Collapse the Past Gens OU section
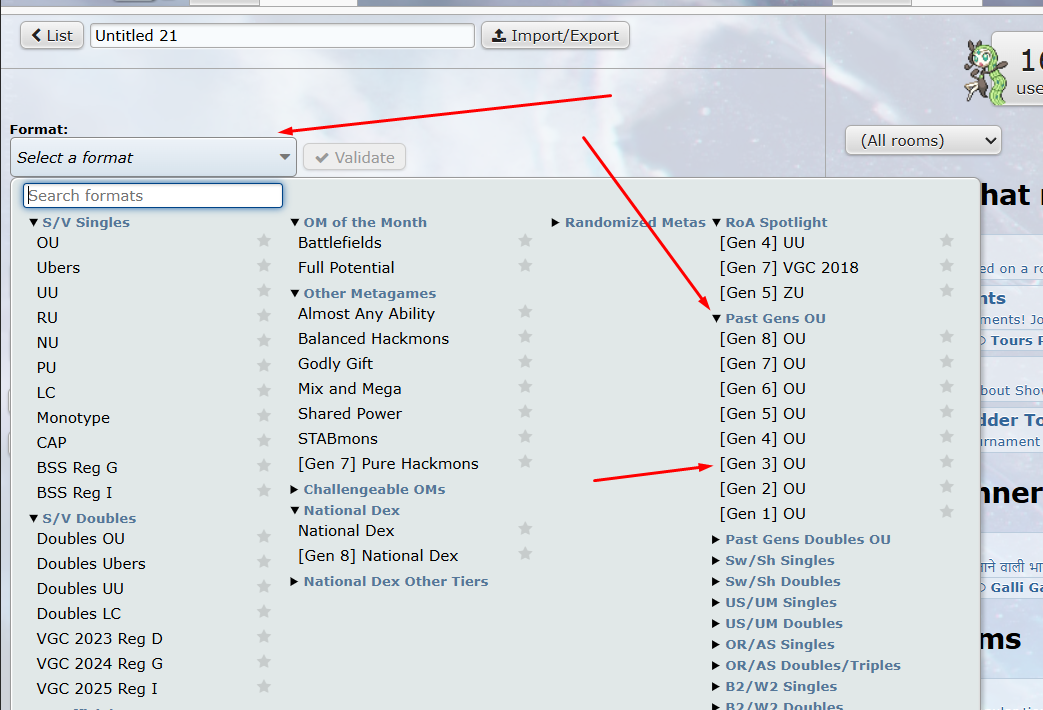Viewport: 1043px width, 710px height. (769, 318)
